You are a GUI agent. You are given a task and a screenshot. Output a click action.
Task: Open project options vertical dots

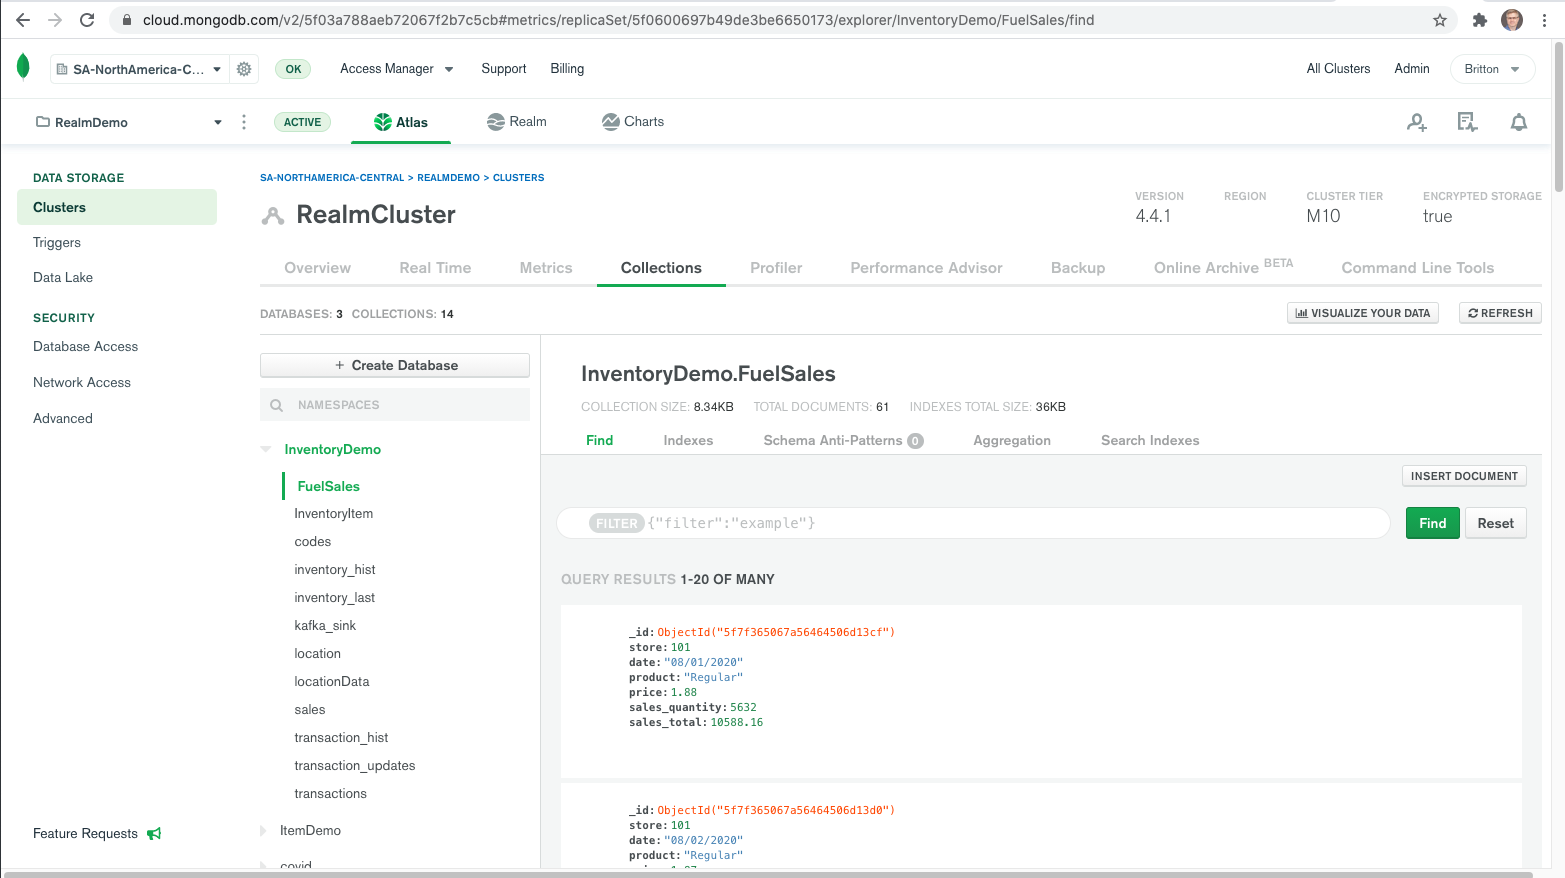coord(244,122)
